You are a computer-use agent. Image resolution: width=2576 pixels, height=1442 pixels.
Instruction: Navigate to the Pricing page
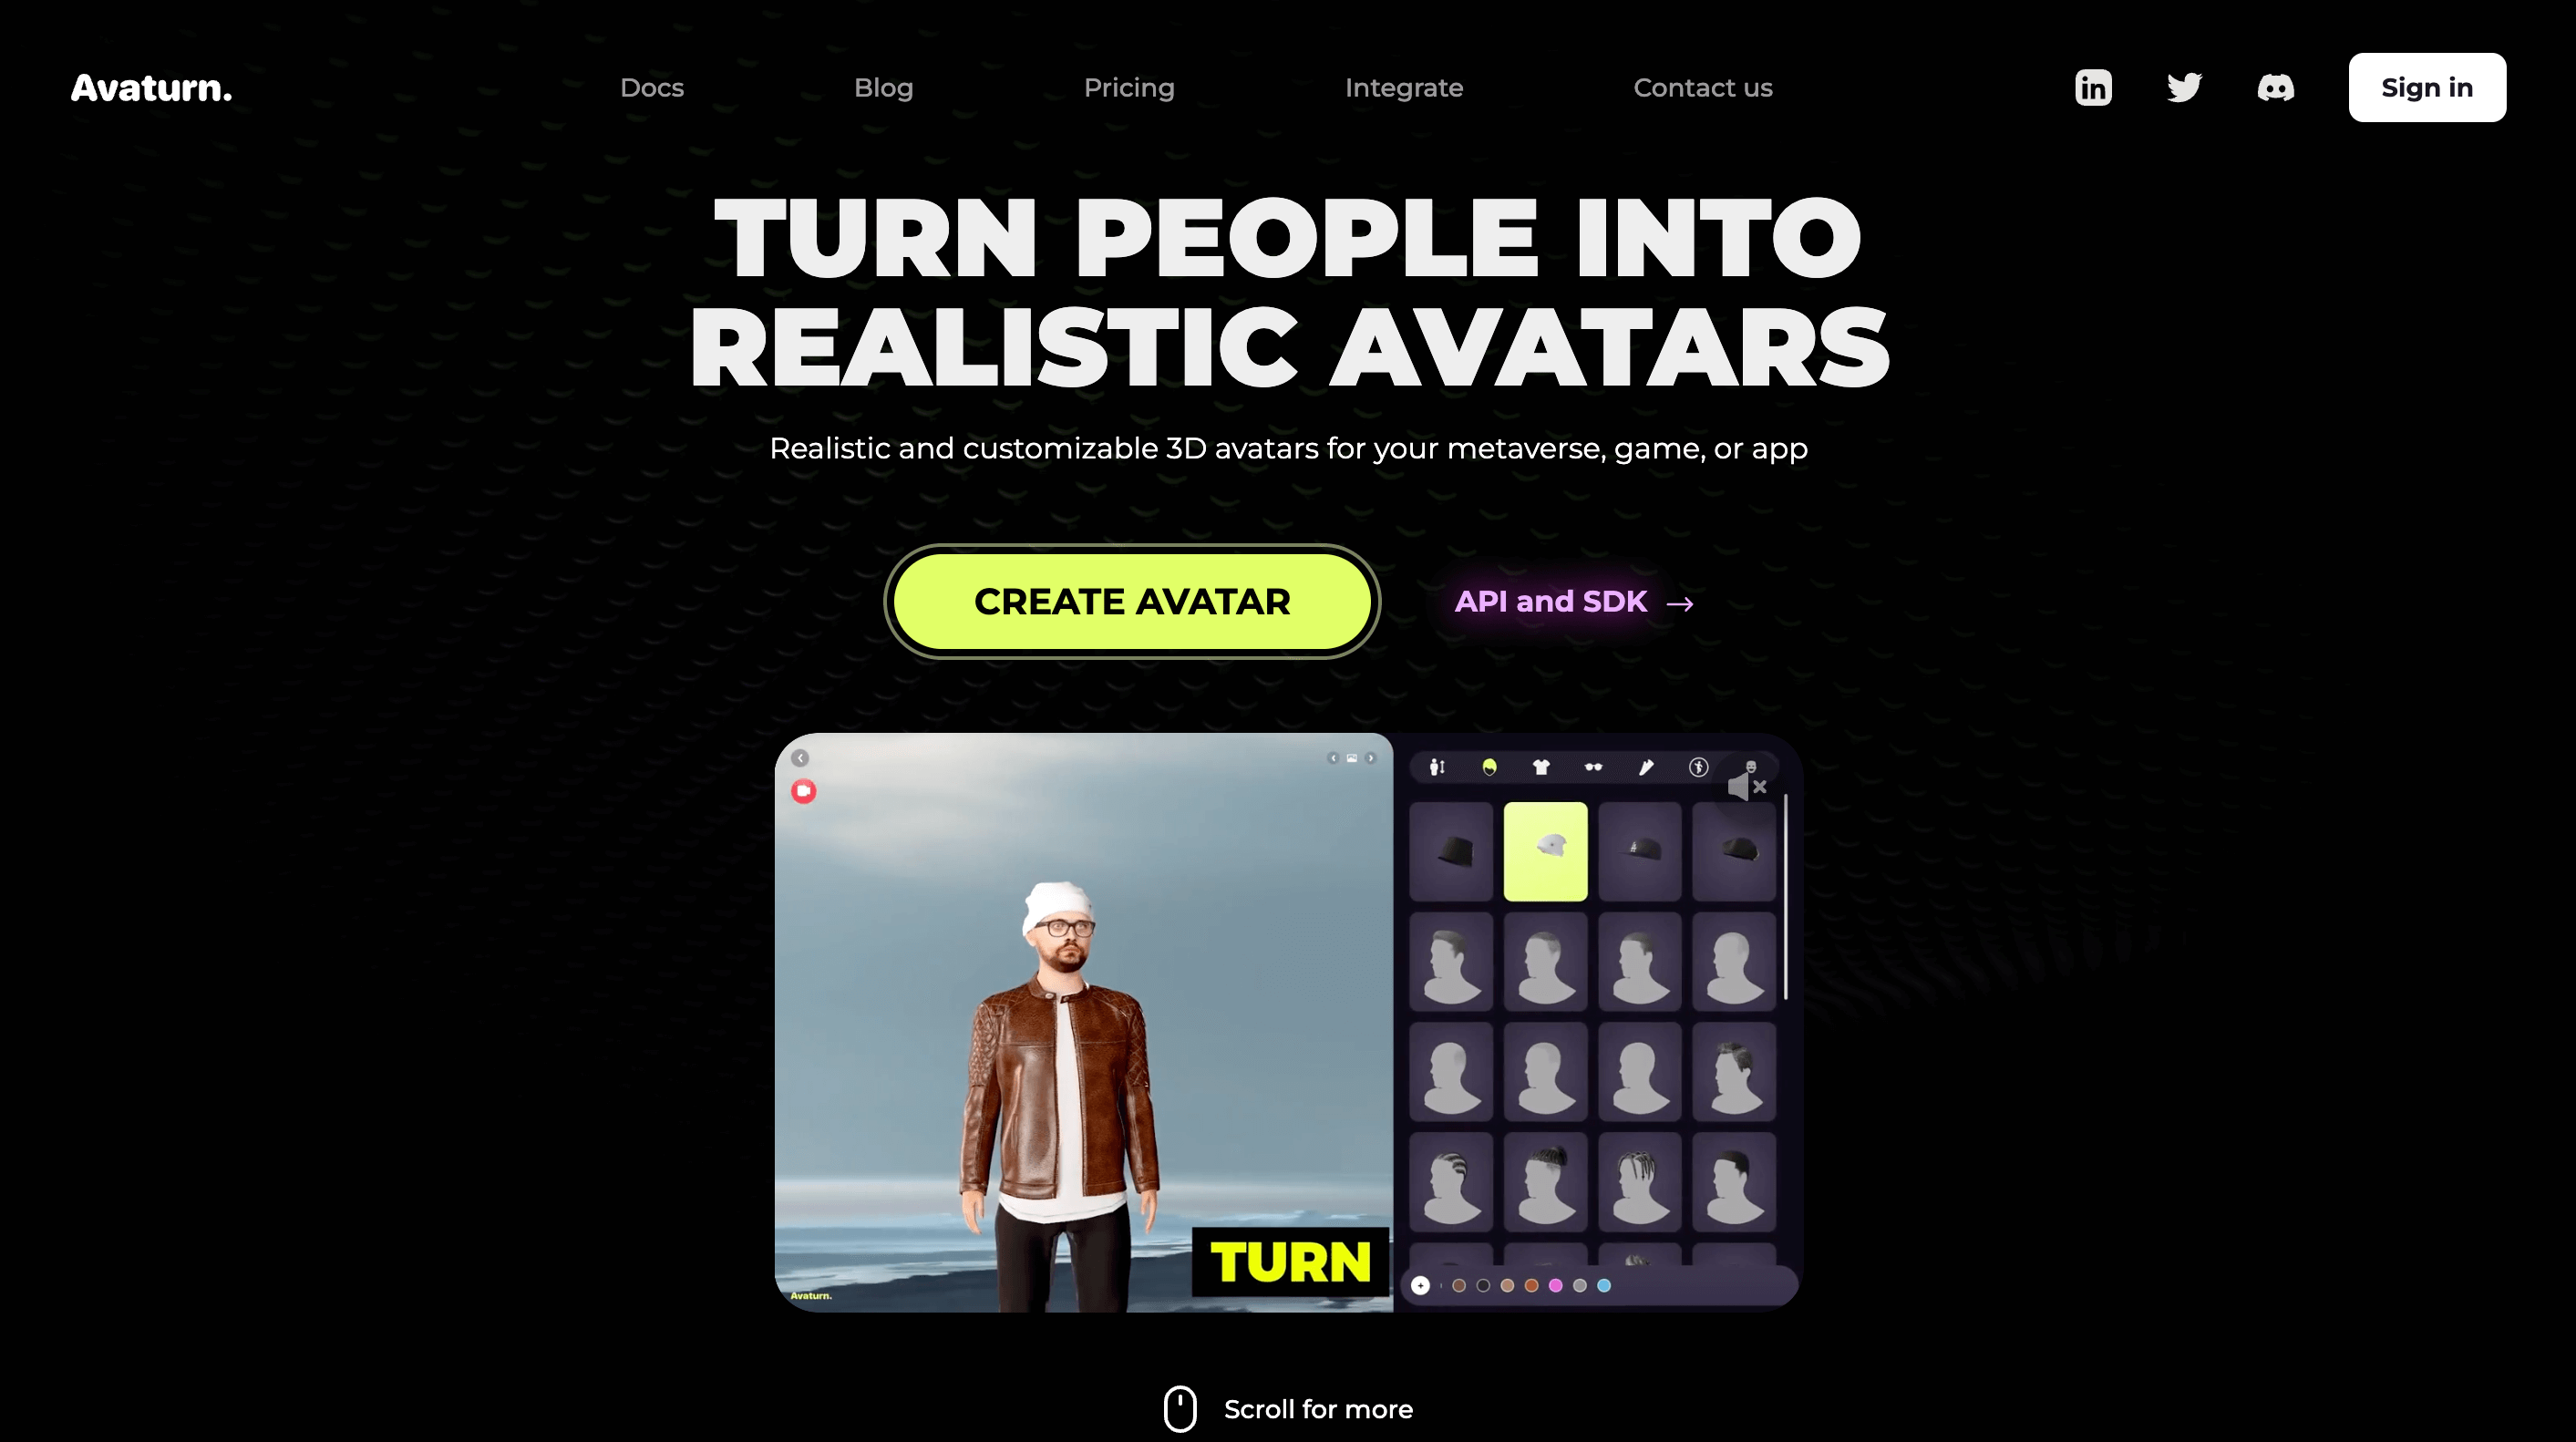coord(1128,87)
